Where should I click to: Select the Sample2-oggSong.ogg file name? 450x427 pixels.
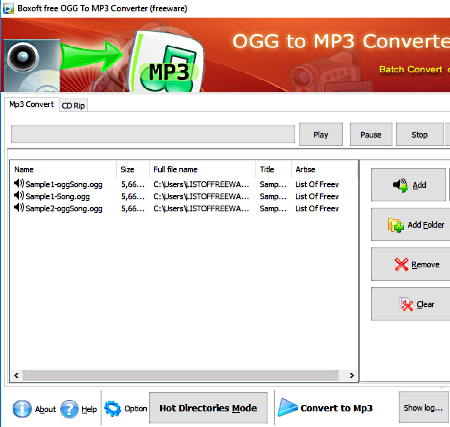[x=64, y=208]
